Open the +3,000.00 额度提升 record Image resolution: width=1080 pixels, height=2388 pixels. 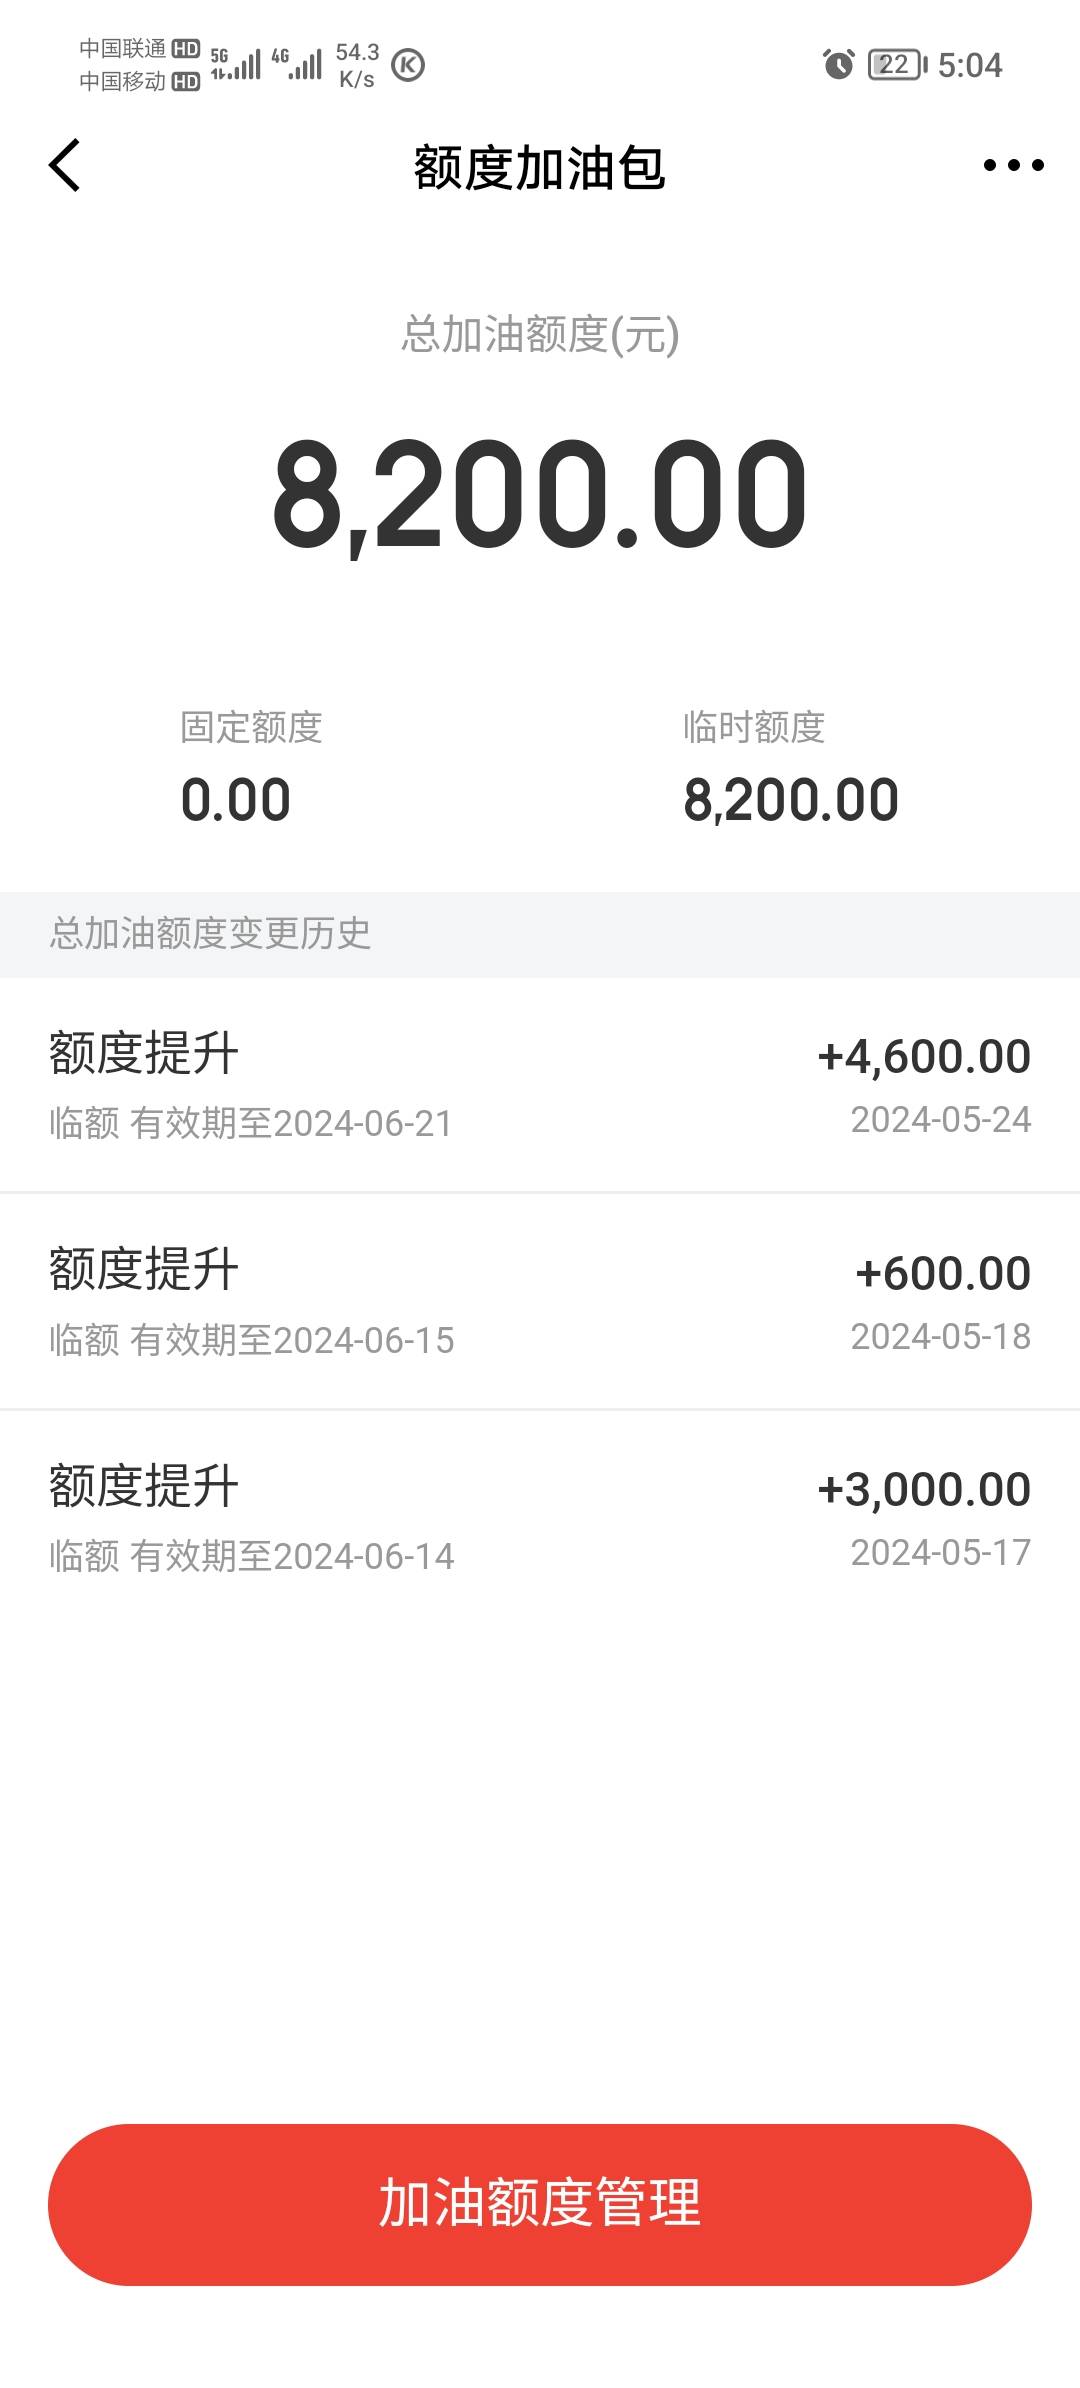540,1518
